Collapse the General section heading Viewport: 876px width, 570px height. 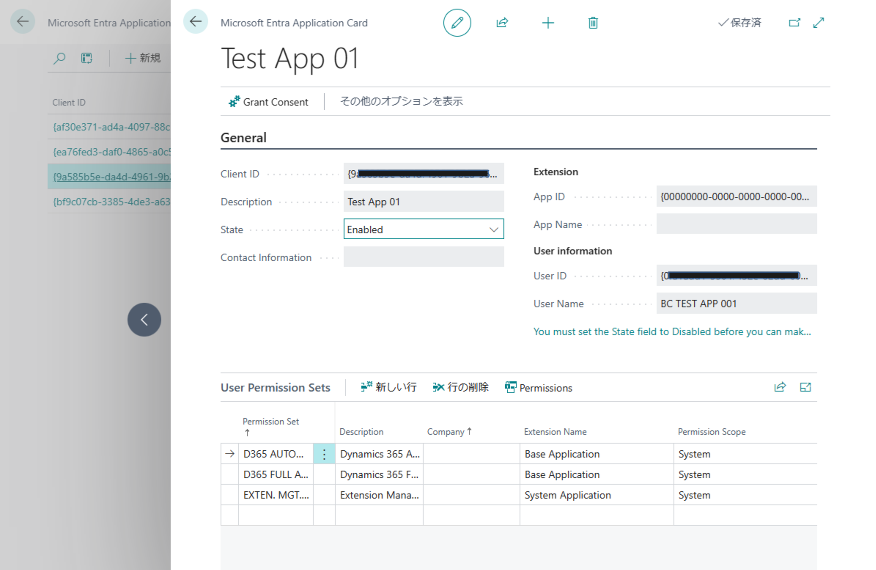tap(244, 137)
